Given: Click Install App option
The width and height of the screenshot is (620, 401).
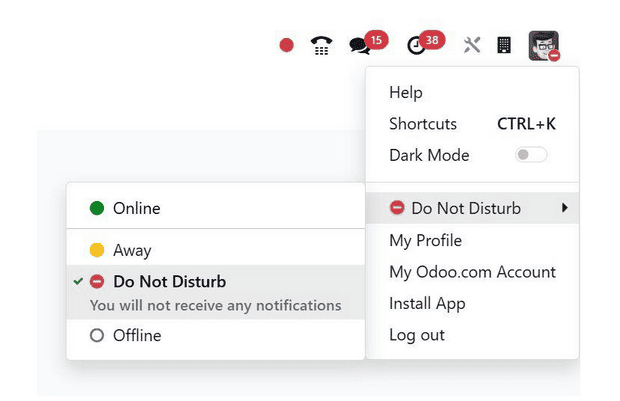Looking at the screenshot, I should click(x=427, y=303).
